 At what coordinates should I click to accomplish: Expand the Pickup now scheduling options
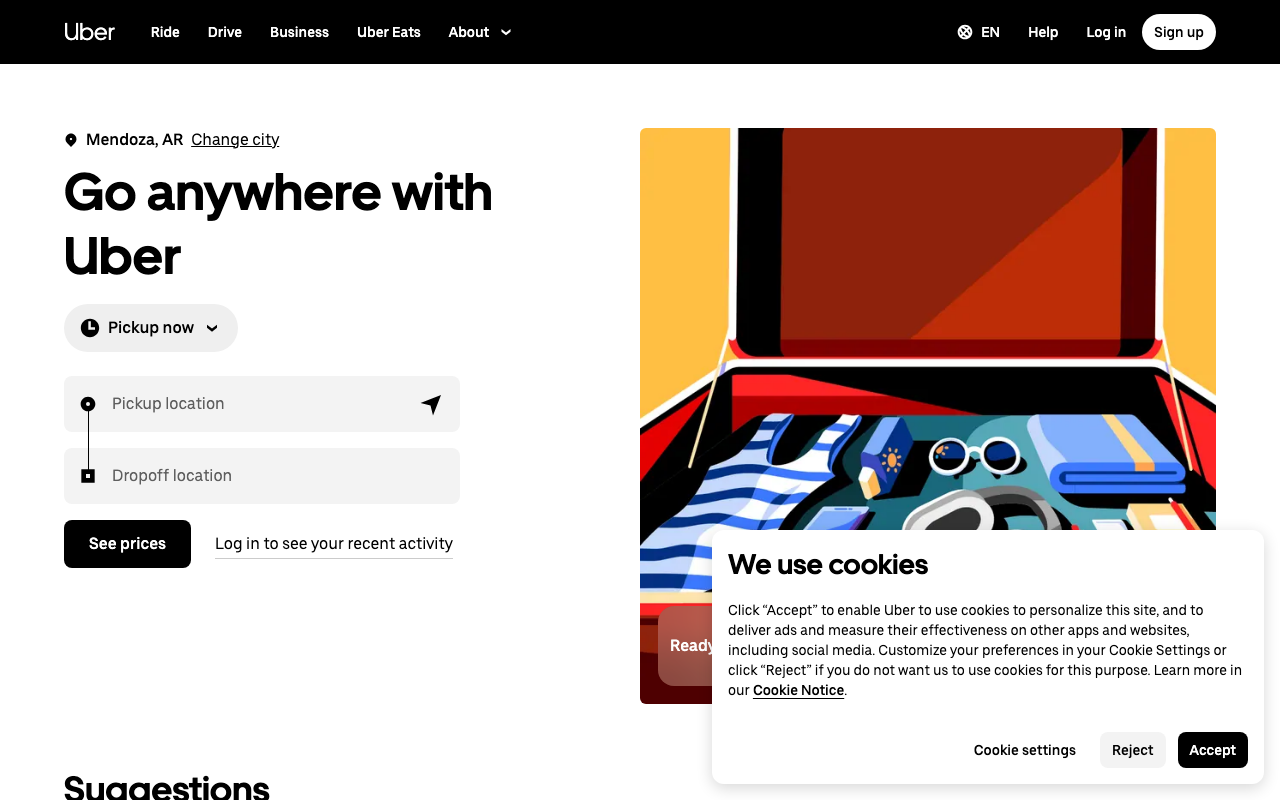coord(151,327)
